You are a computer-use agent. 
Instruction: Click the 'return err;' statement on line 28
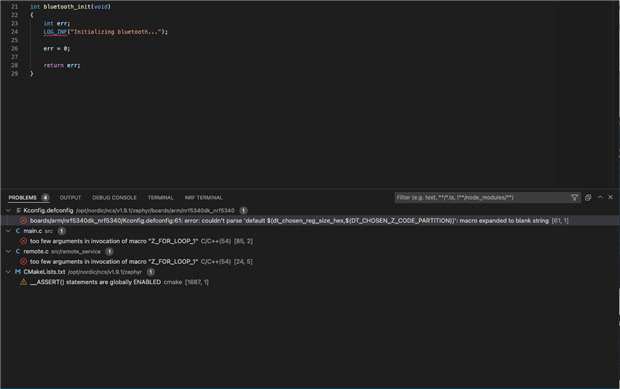[x=62, y=65]
